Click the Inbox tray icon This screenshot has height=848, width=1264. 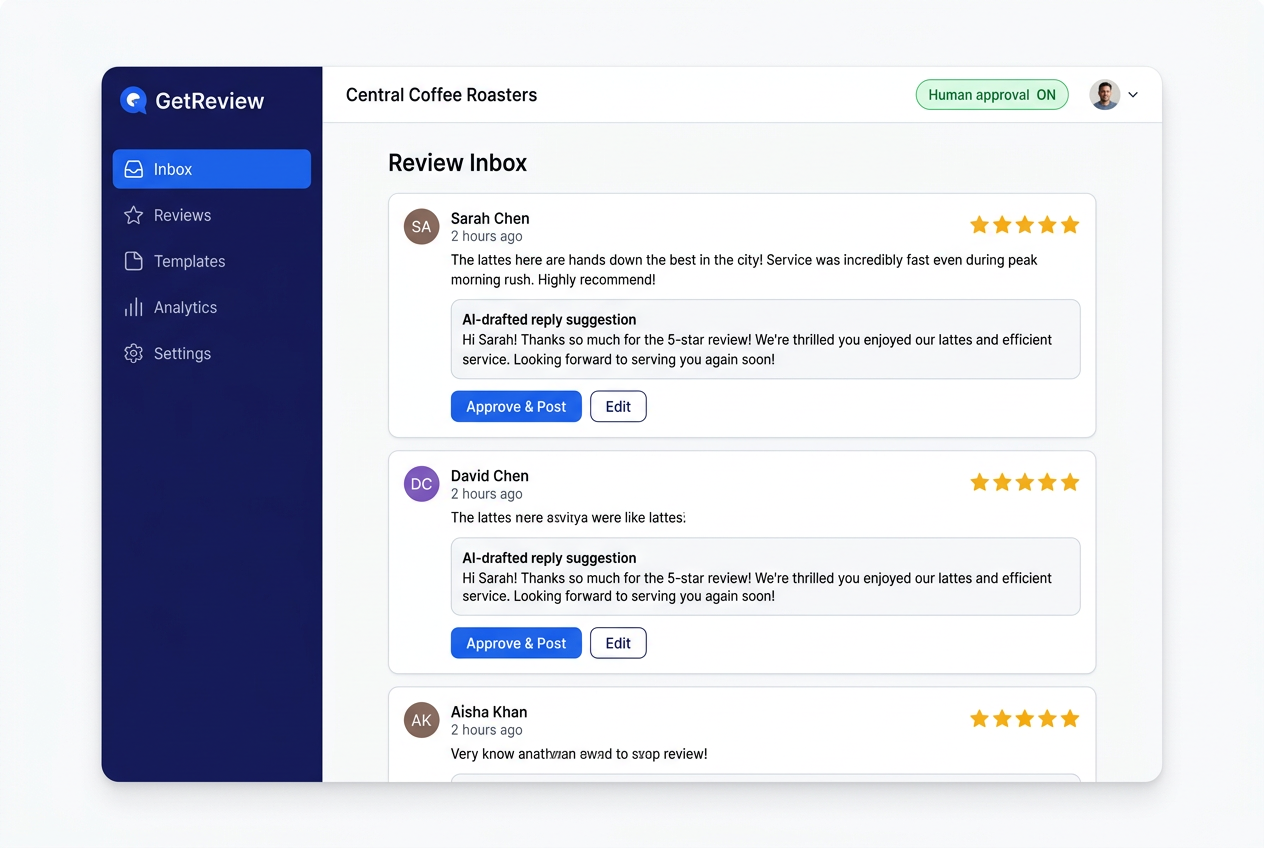click(x=133, y=169)
